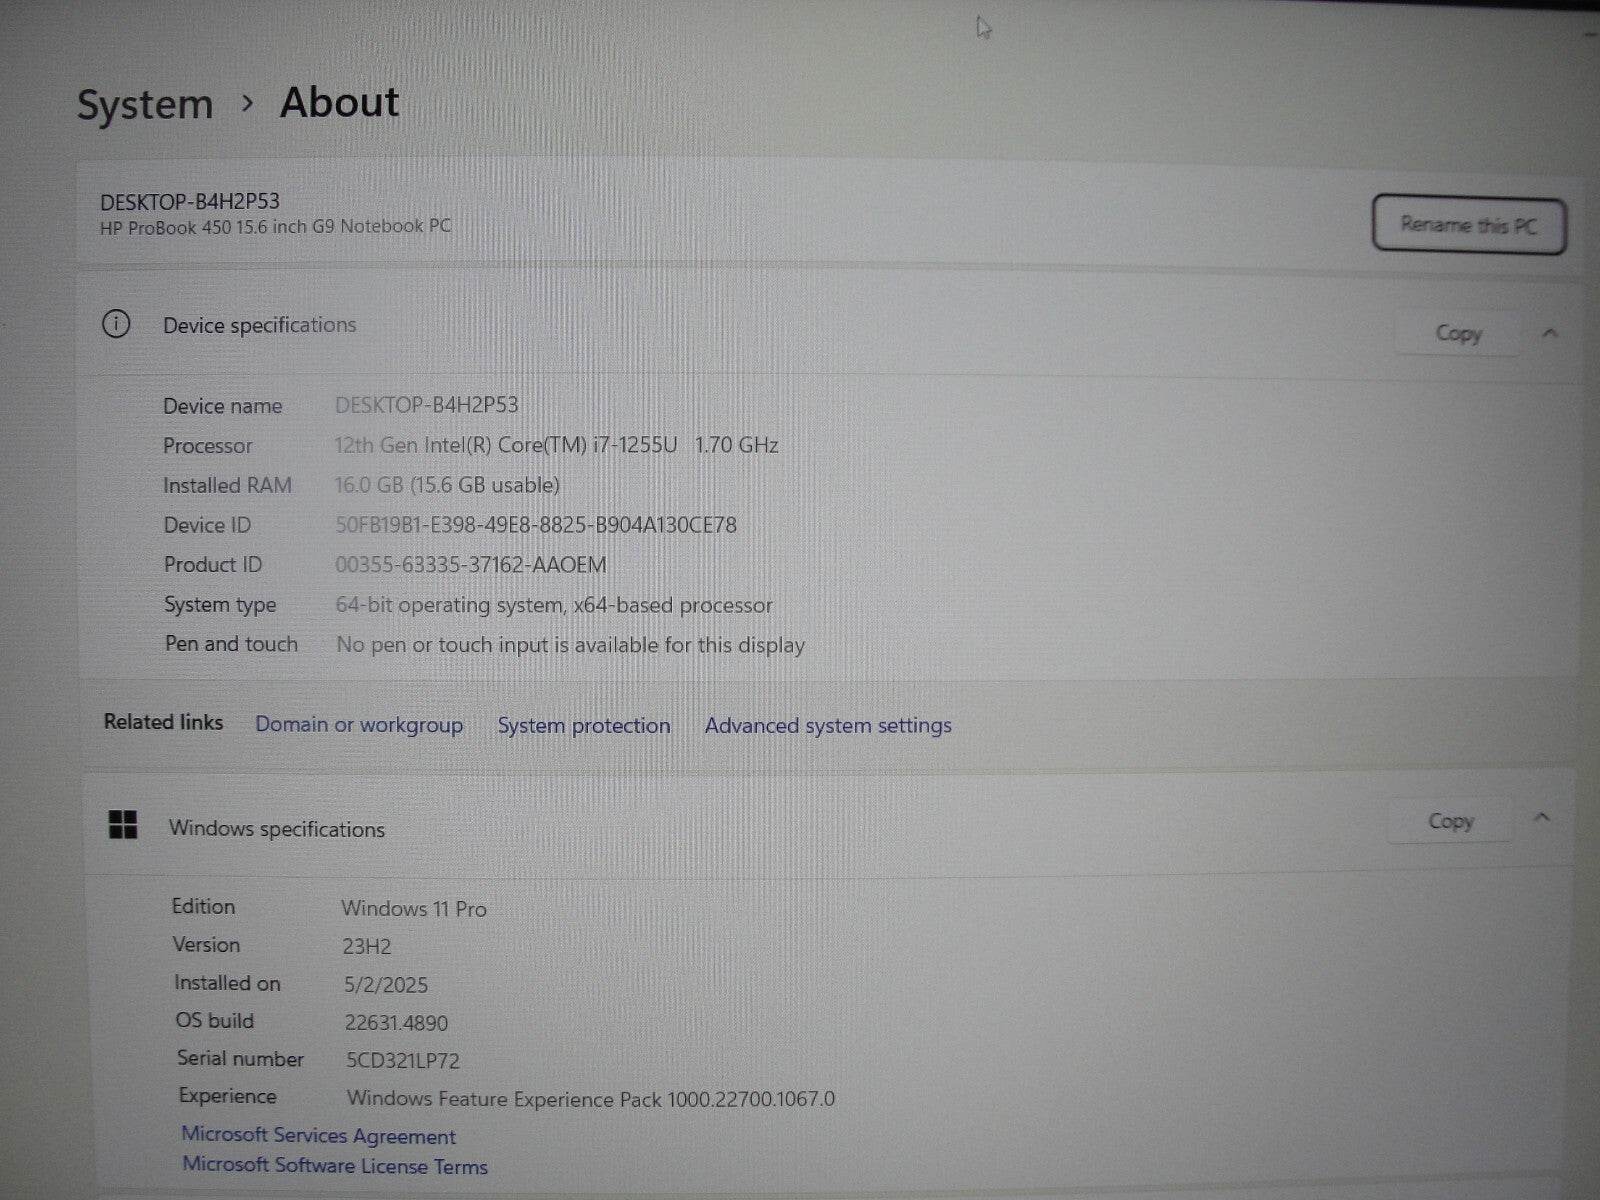Click the breadcrumb chevron between System and About
This screenshot has height=1200, width=1600.
pos(249,104)
